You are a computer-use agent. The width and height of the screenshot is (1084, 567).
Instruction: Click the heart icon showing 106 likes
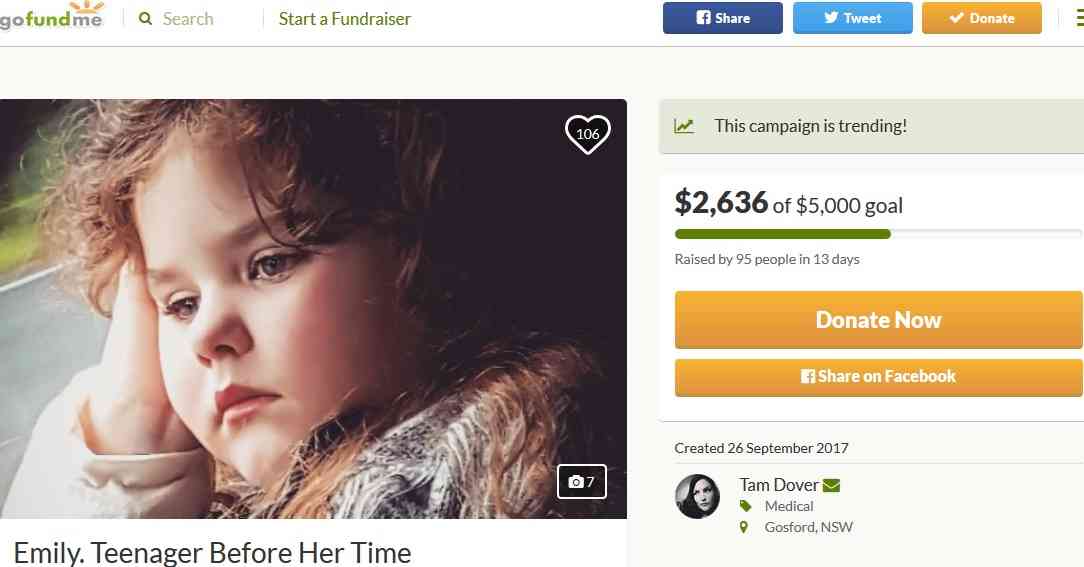[587, 134]
